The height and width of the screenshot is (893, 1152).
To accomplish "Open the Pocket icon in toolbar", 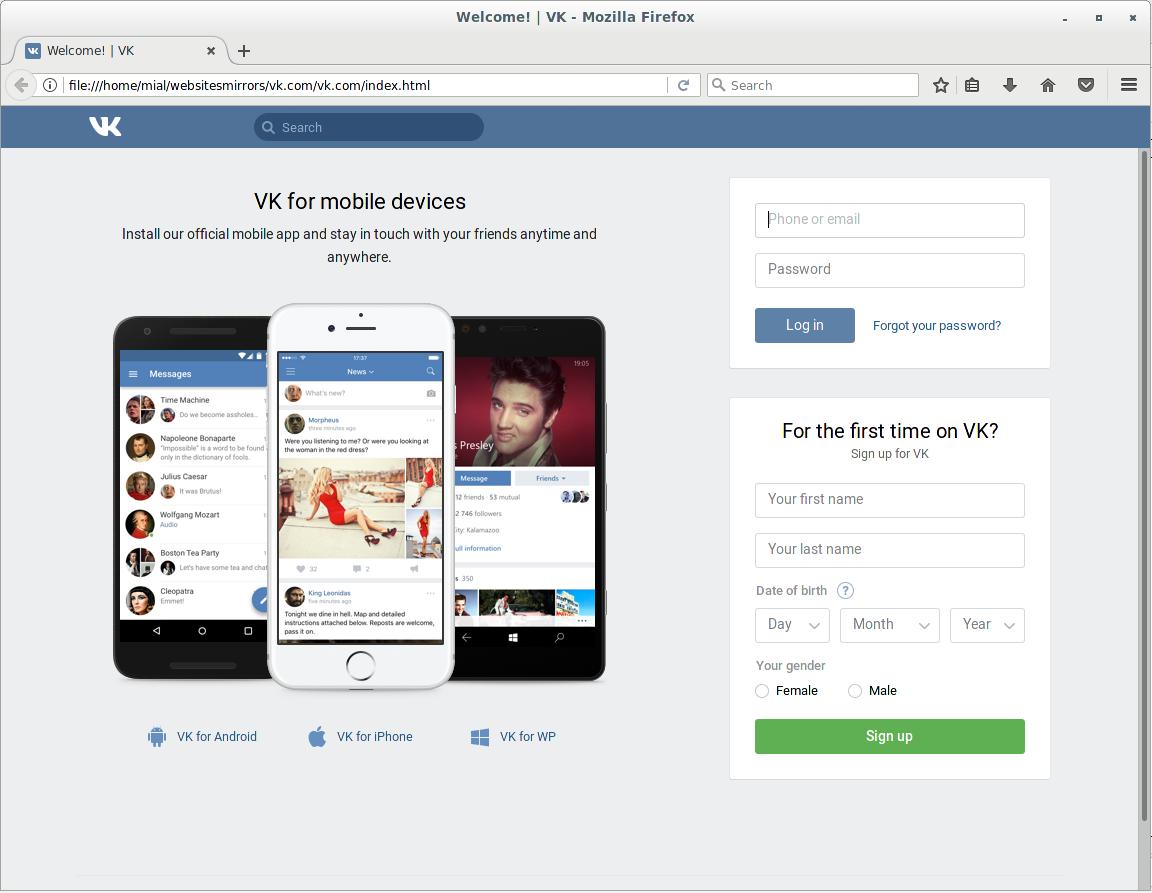I will (1086, 85).
